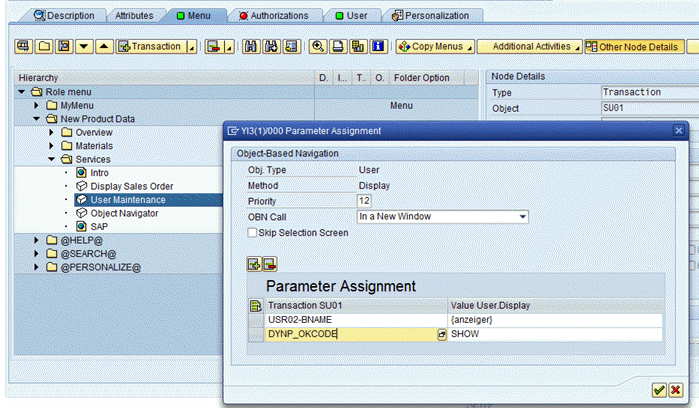Click the third toolbar icon right of folder
699x408 pixels.
65,46
